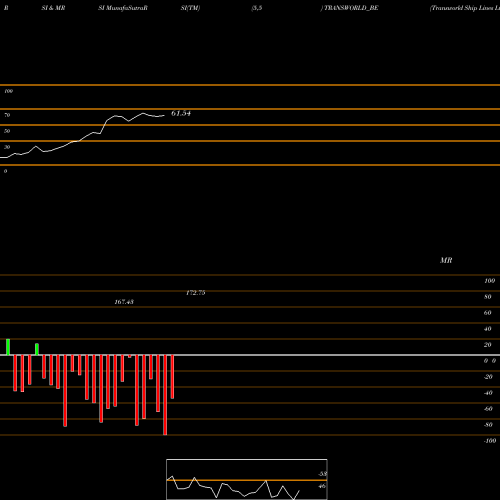Click the last red MR bar
The width and height of the screenshot is (500, 500).
(172, 377)
